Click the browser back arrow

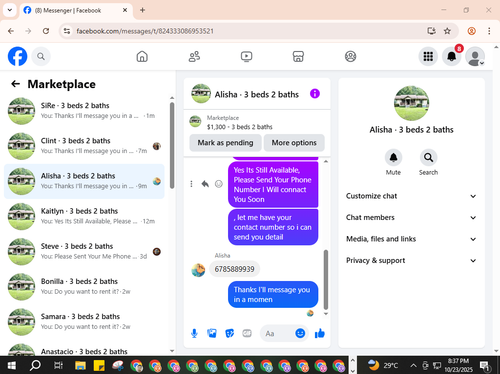11,31
